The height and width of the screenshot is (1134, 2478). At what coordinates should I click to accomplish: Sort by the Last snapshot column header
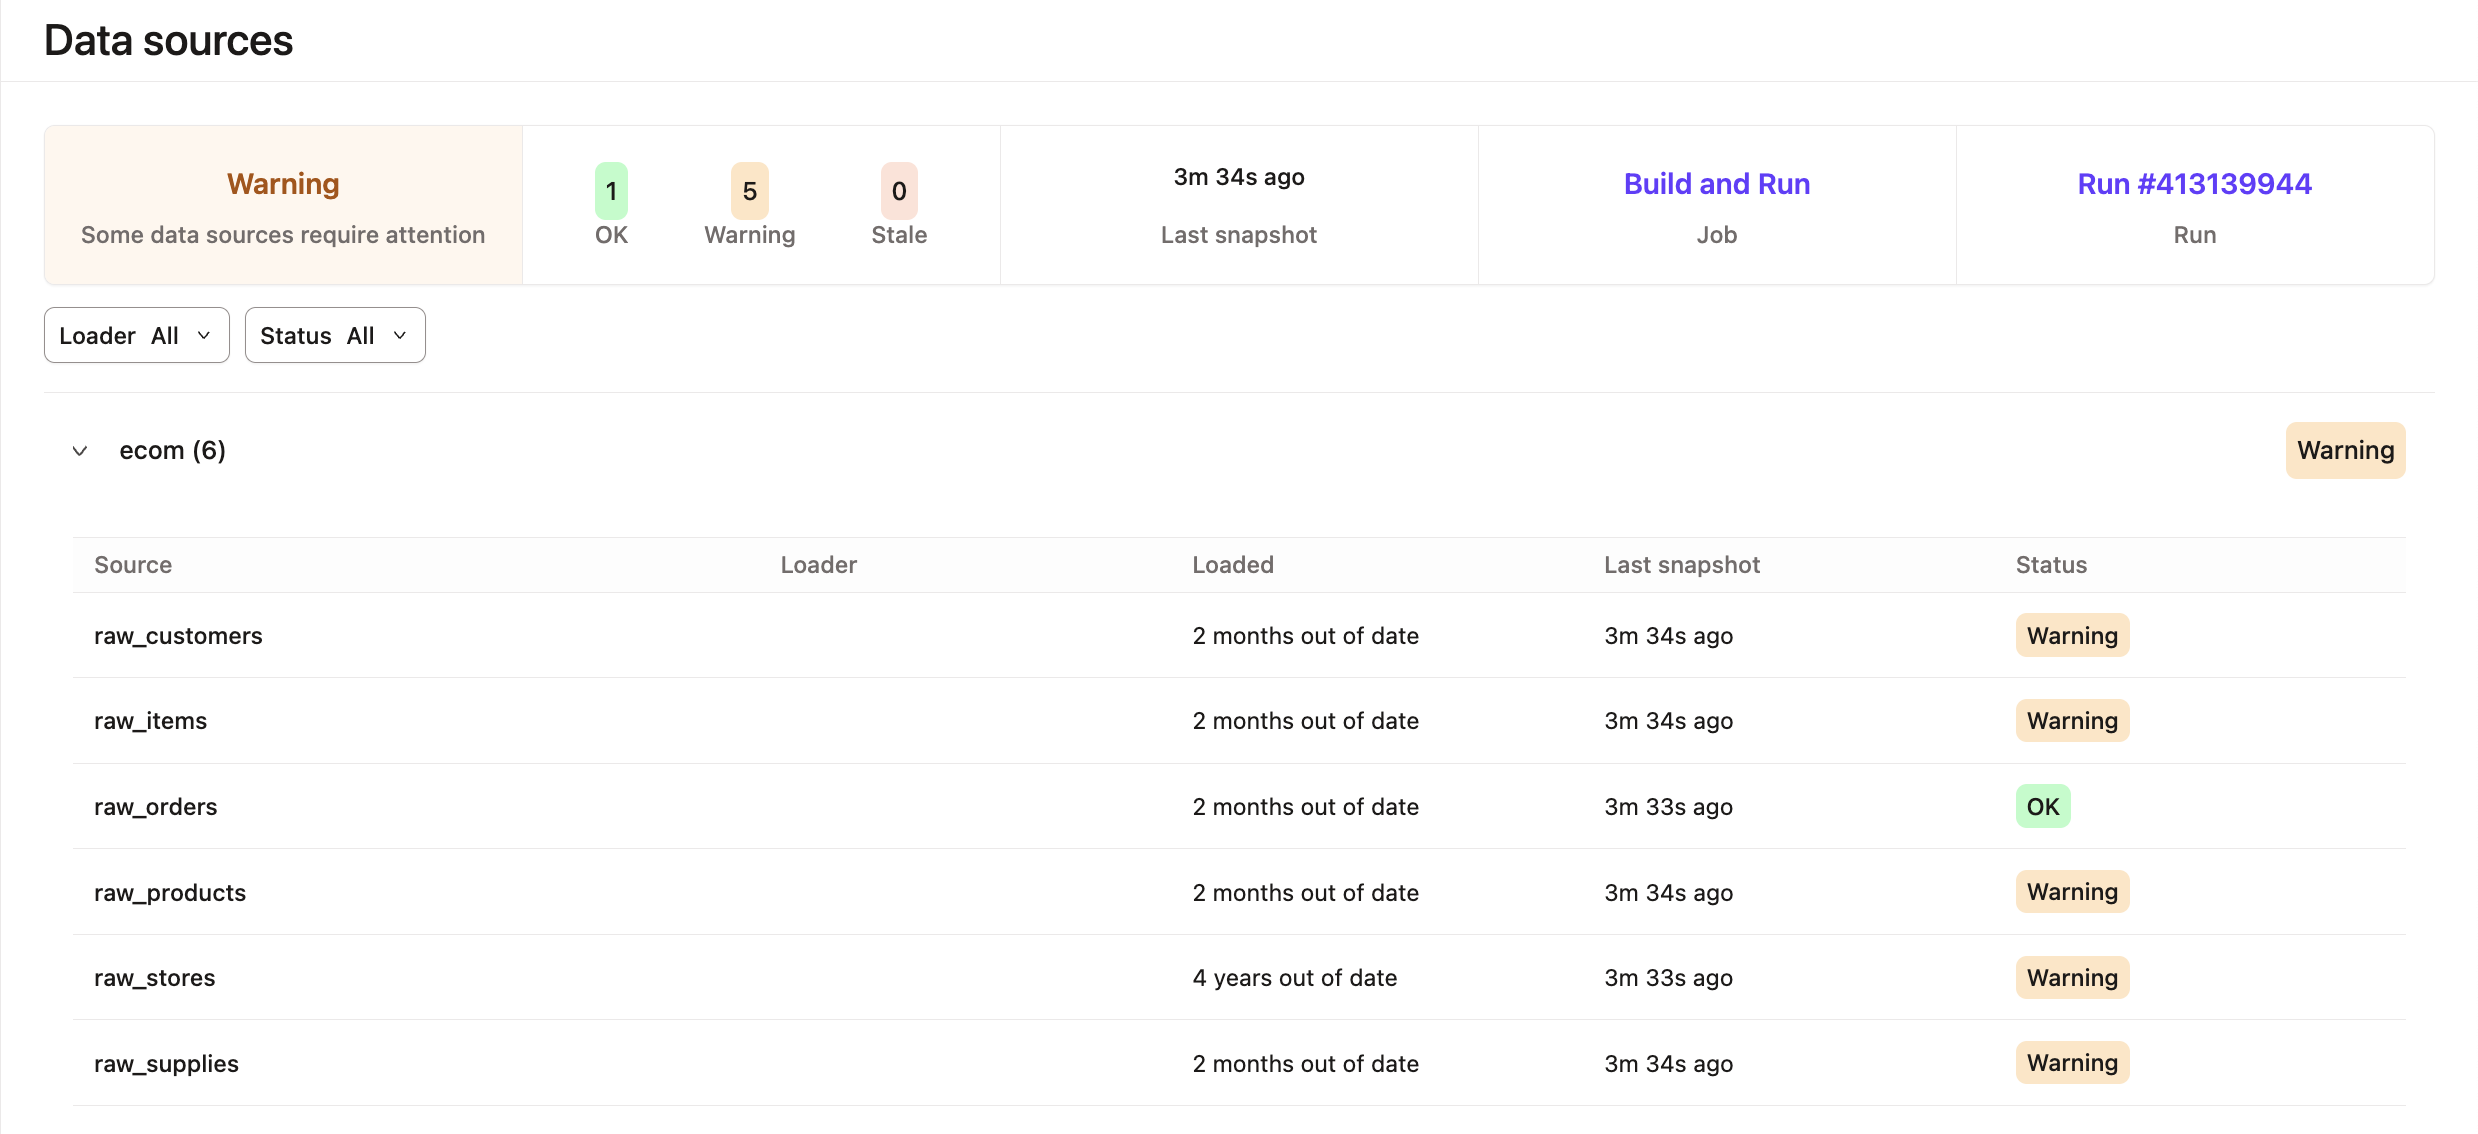point(1682,564)
